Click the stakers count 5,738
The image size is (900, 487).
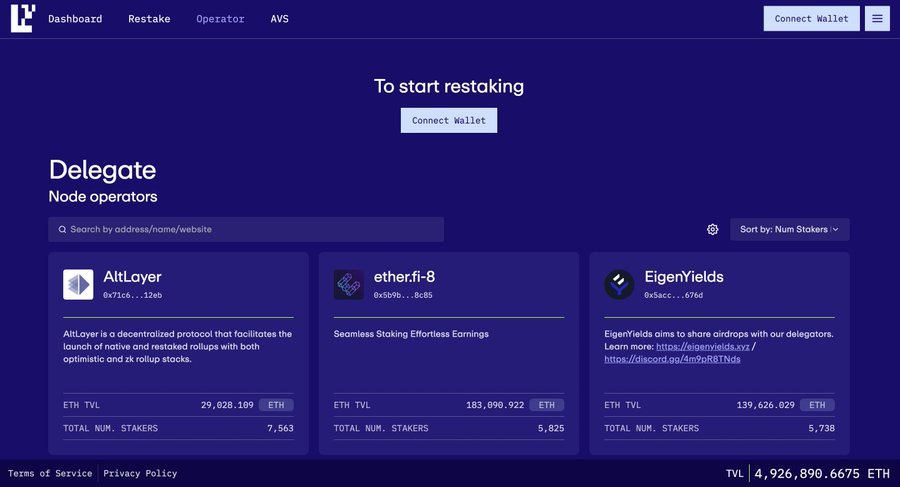(821, 428)
